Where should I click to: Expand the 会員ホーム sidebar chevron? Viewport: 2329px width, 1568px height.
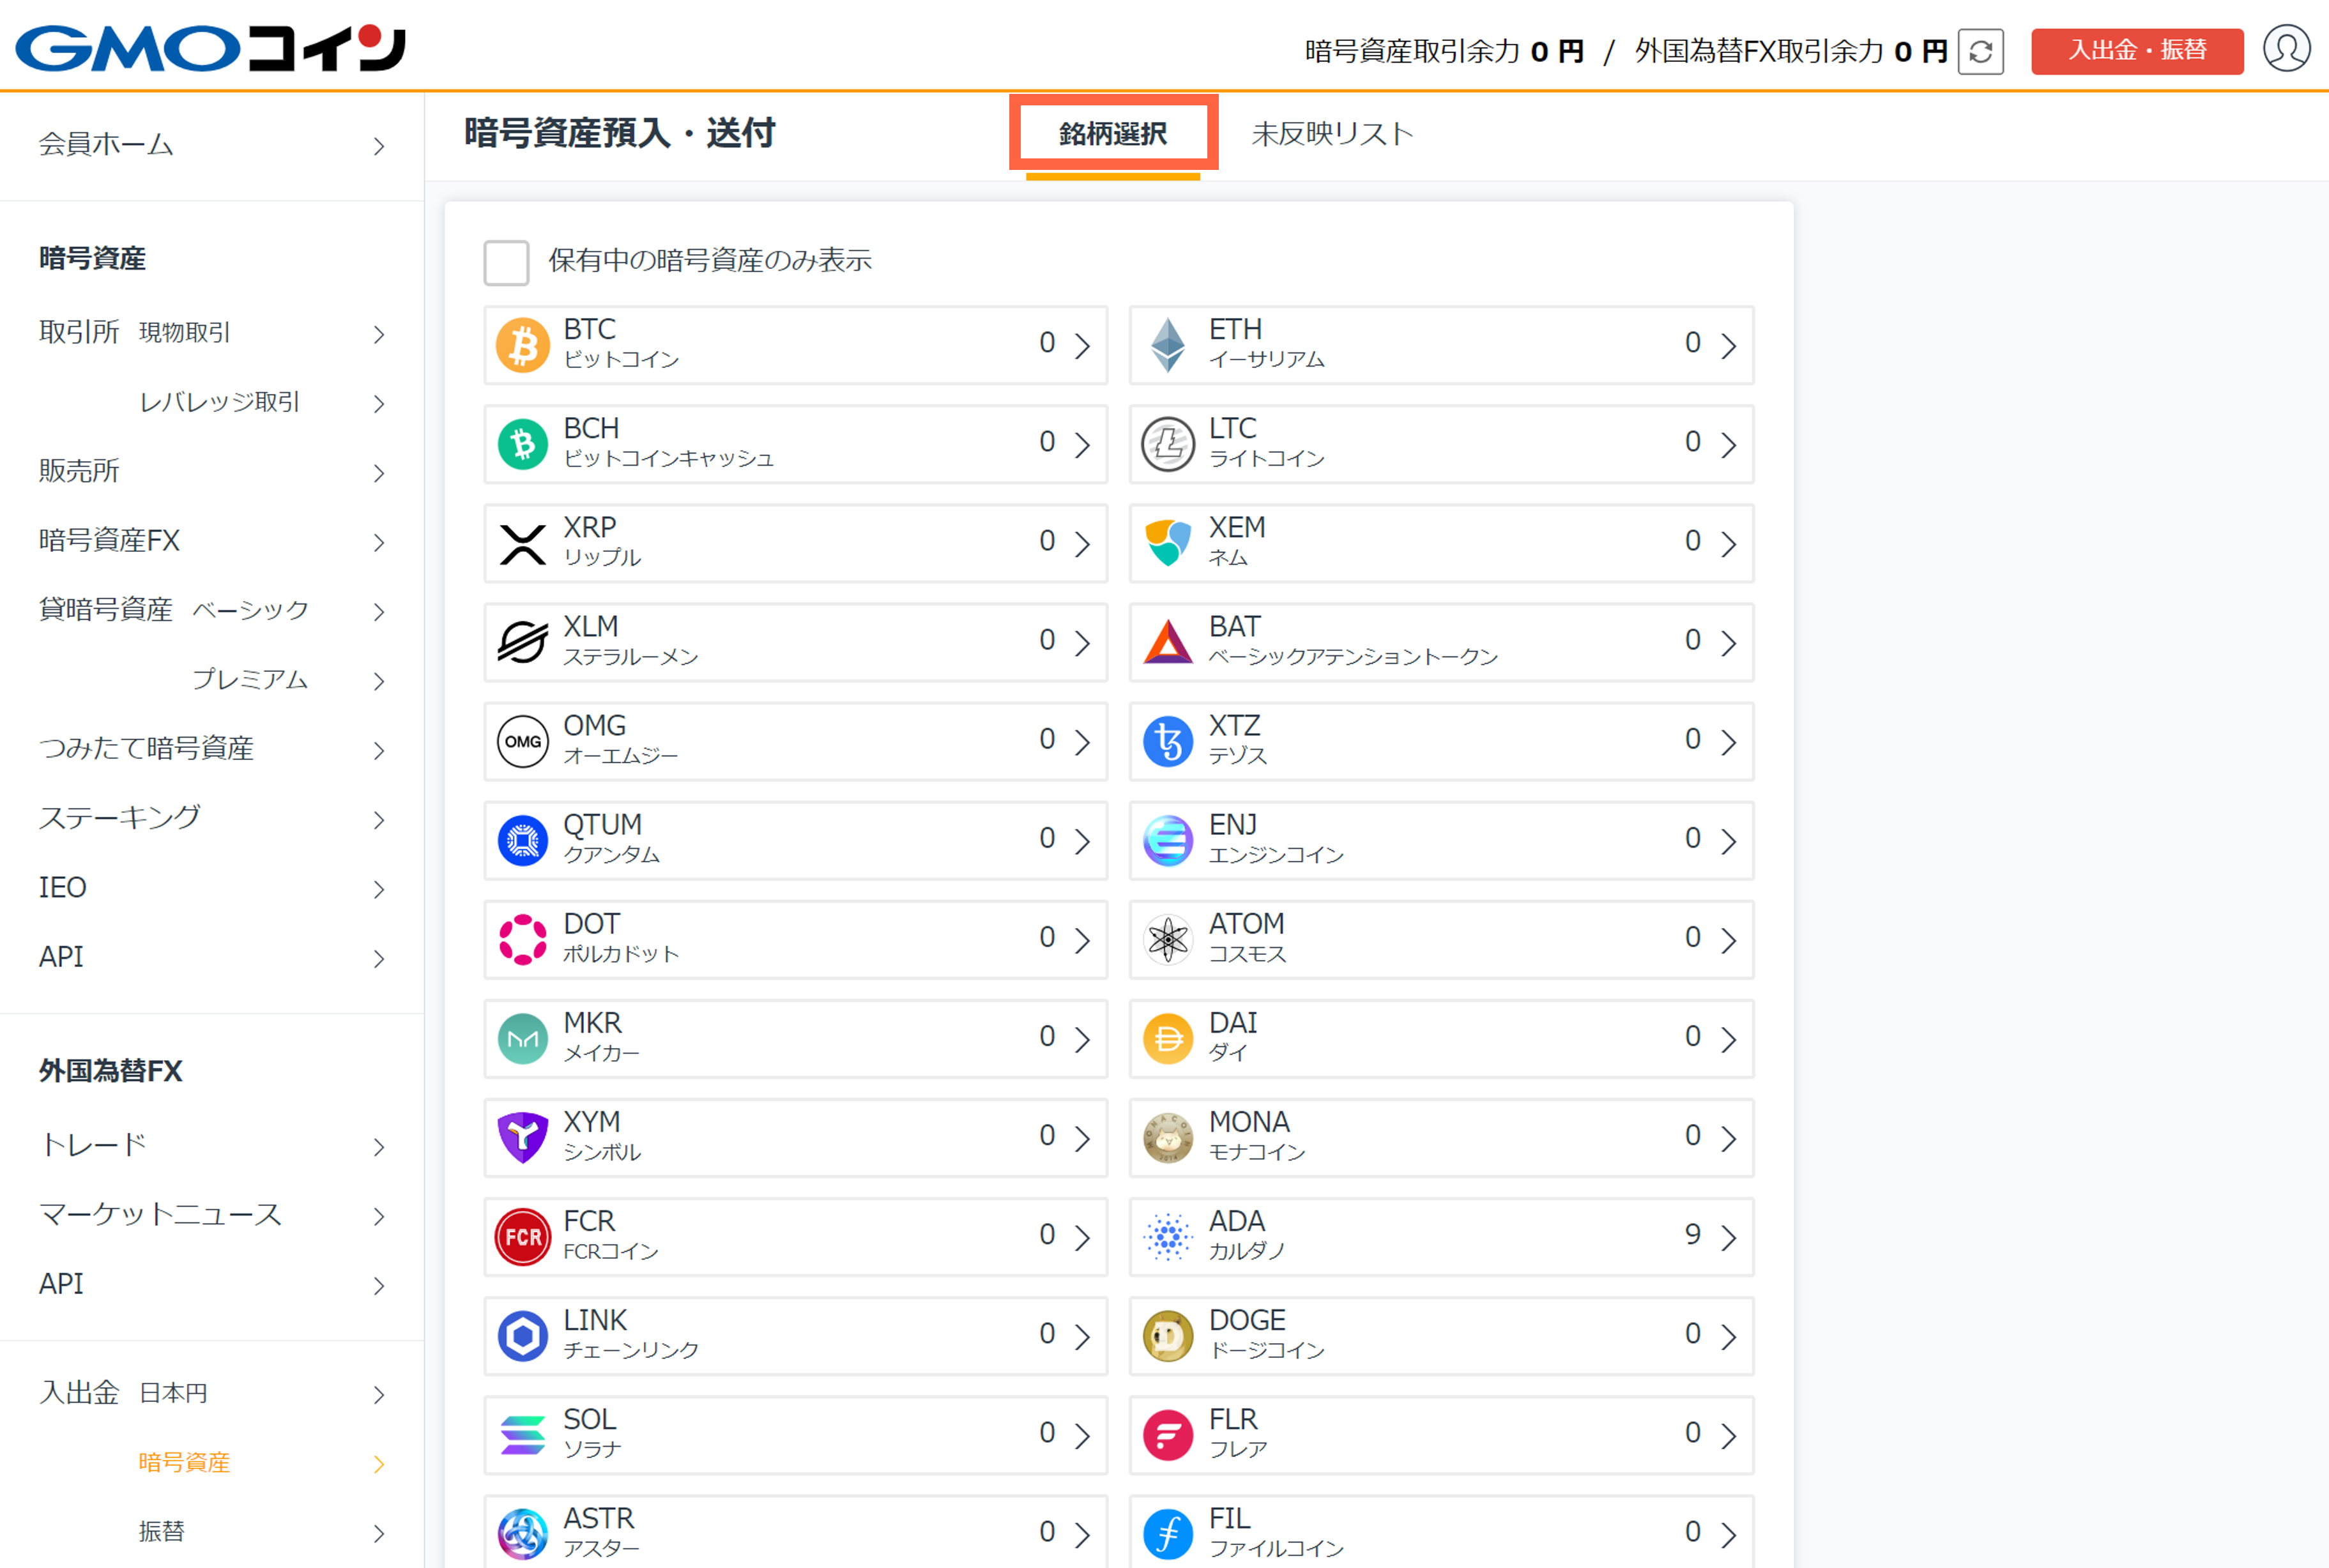(x=379, y=146)
